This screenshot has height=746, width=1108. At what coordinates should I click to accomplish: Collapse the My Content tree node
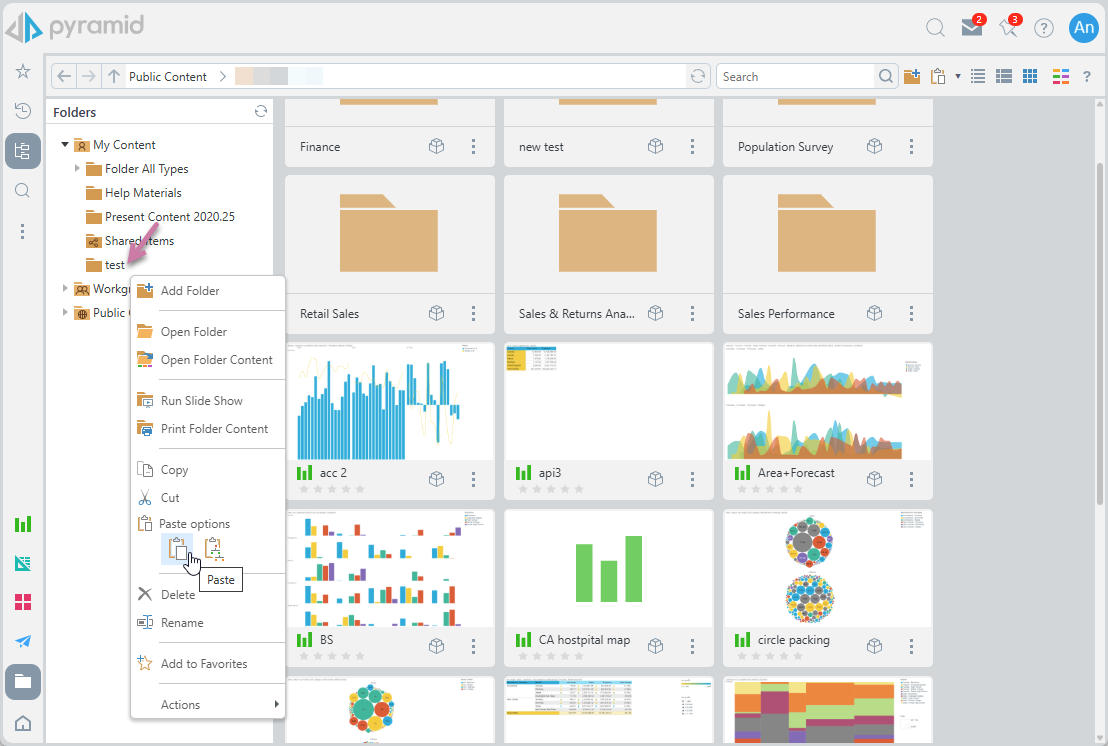(65, 145)
